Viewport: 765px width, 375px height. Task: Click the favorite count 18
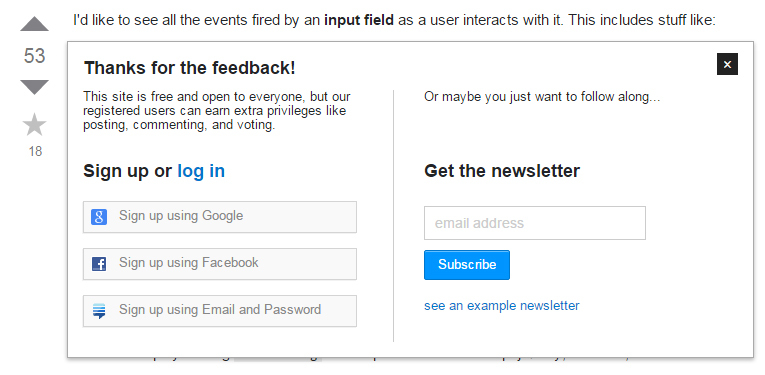(x=35, y=152)
